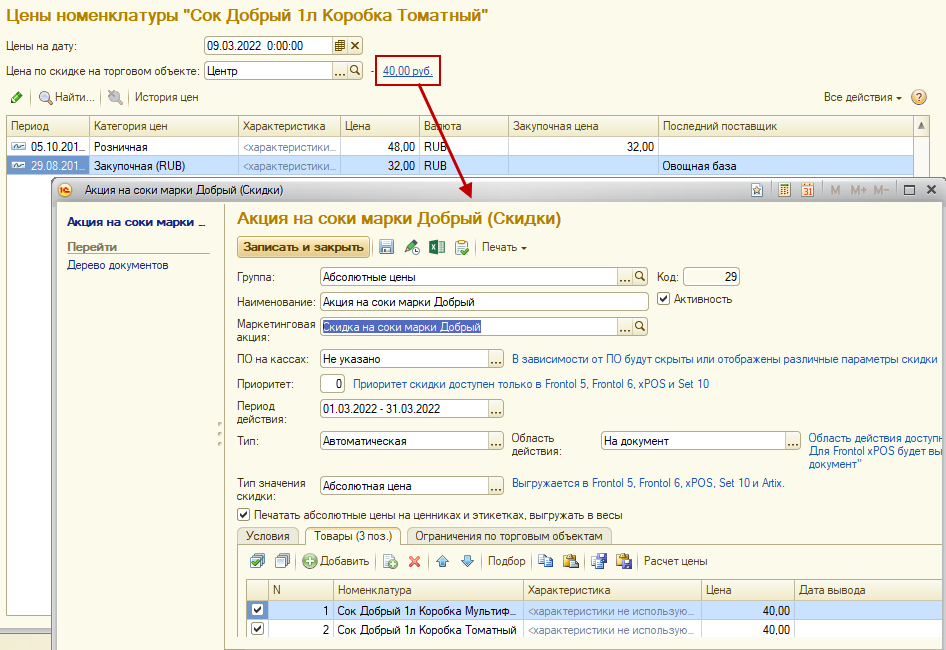The image size is (946, 650).
Task: Open the calculator icon in title bar
Action: coord(784,190)
